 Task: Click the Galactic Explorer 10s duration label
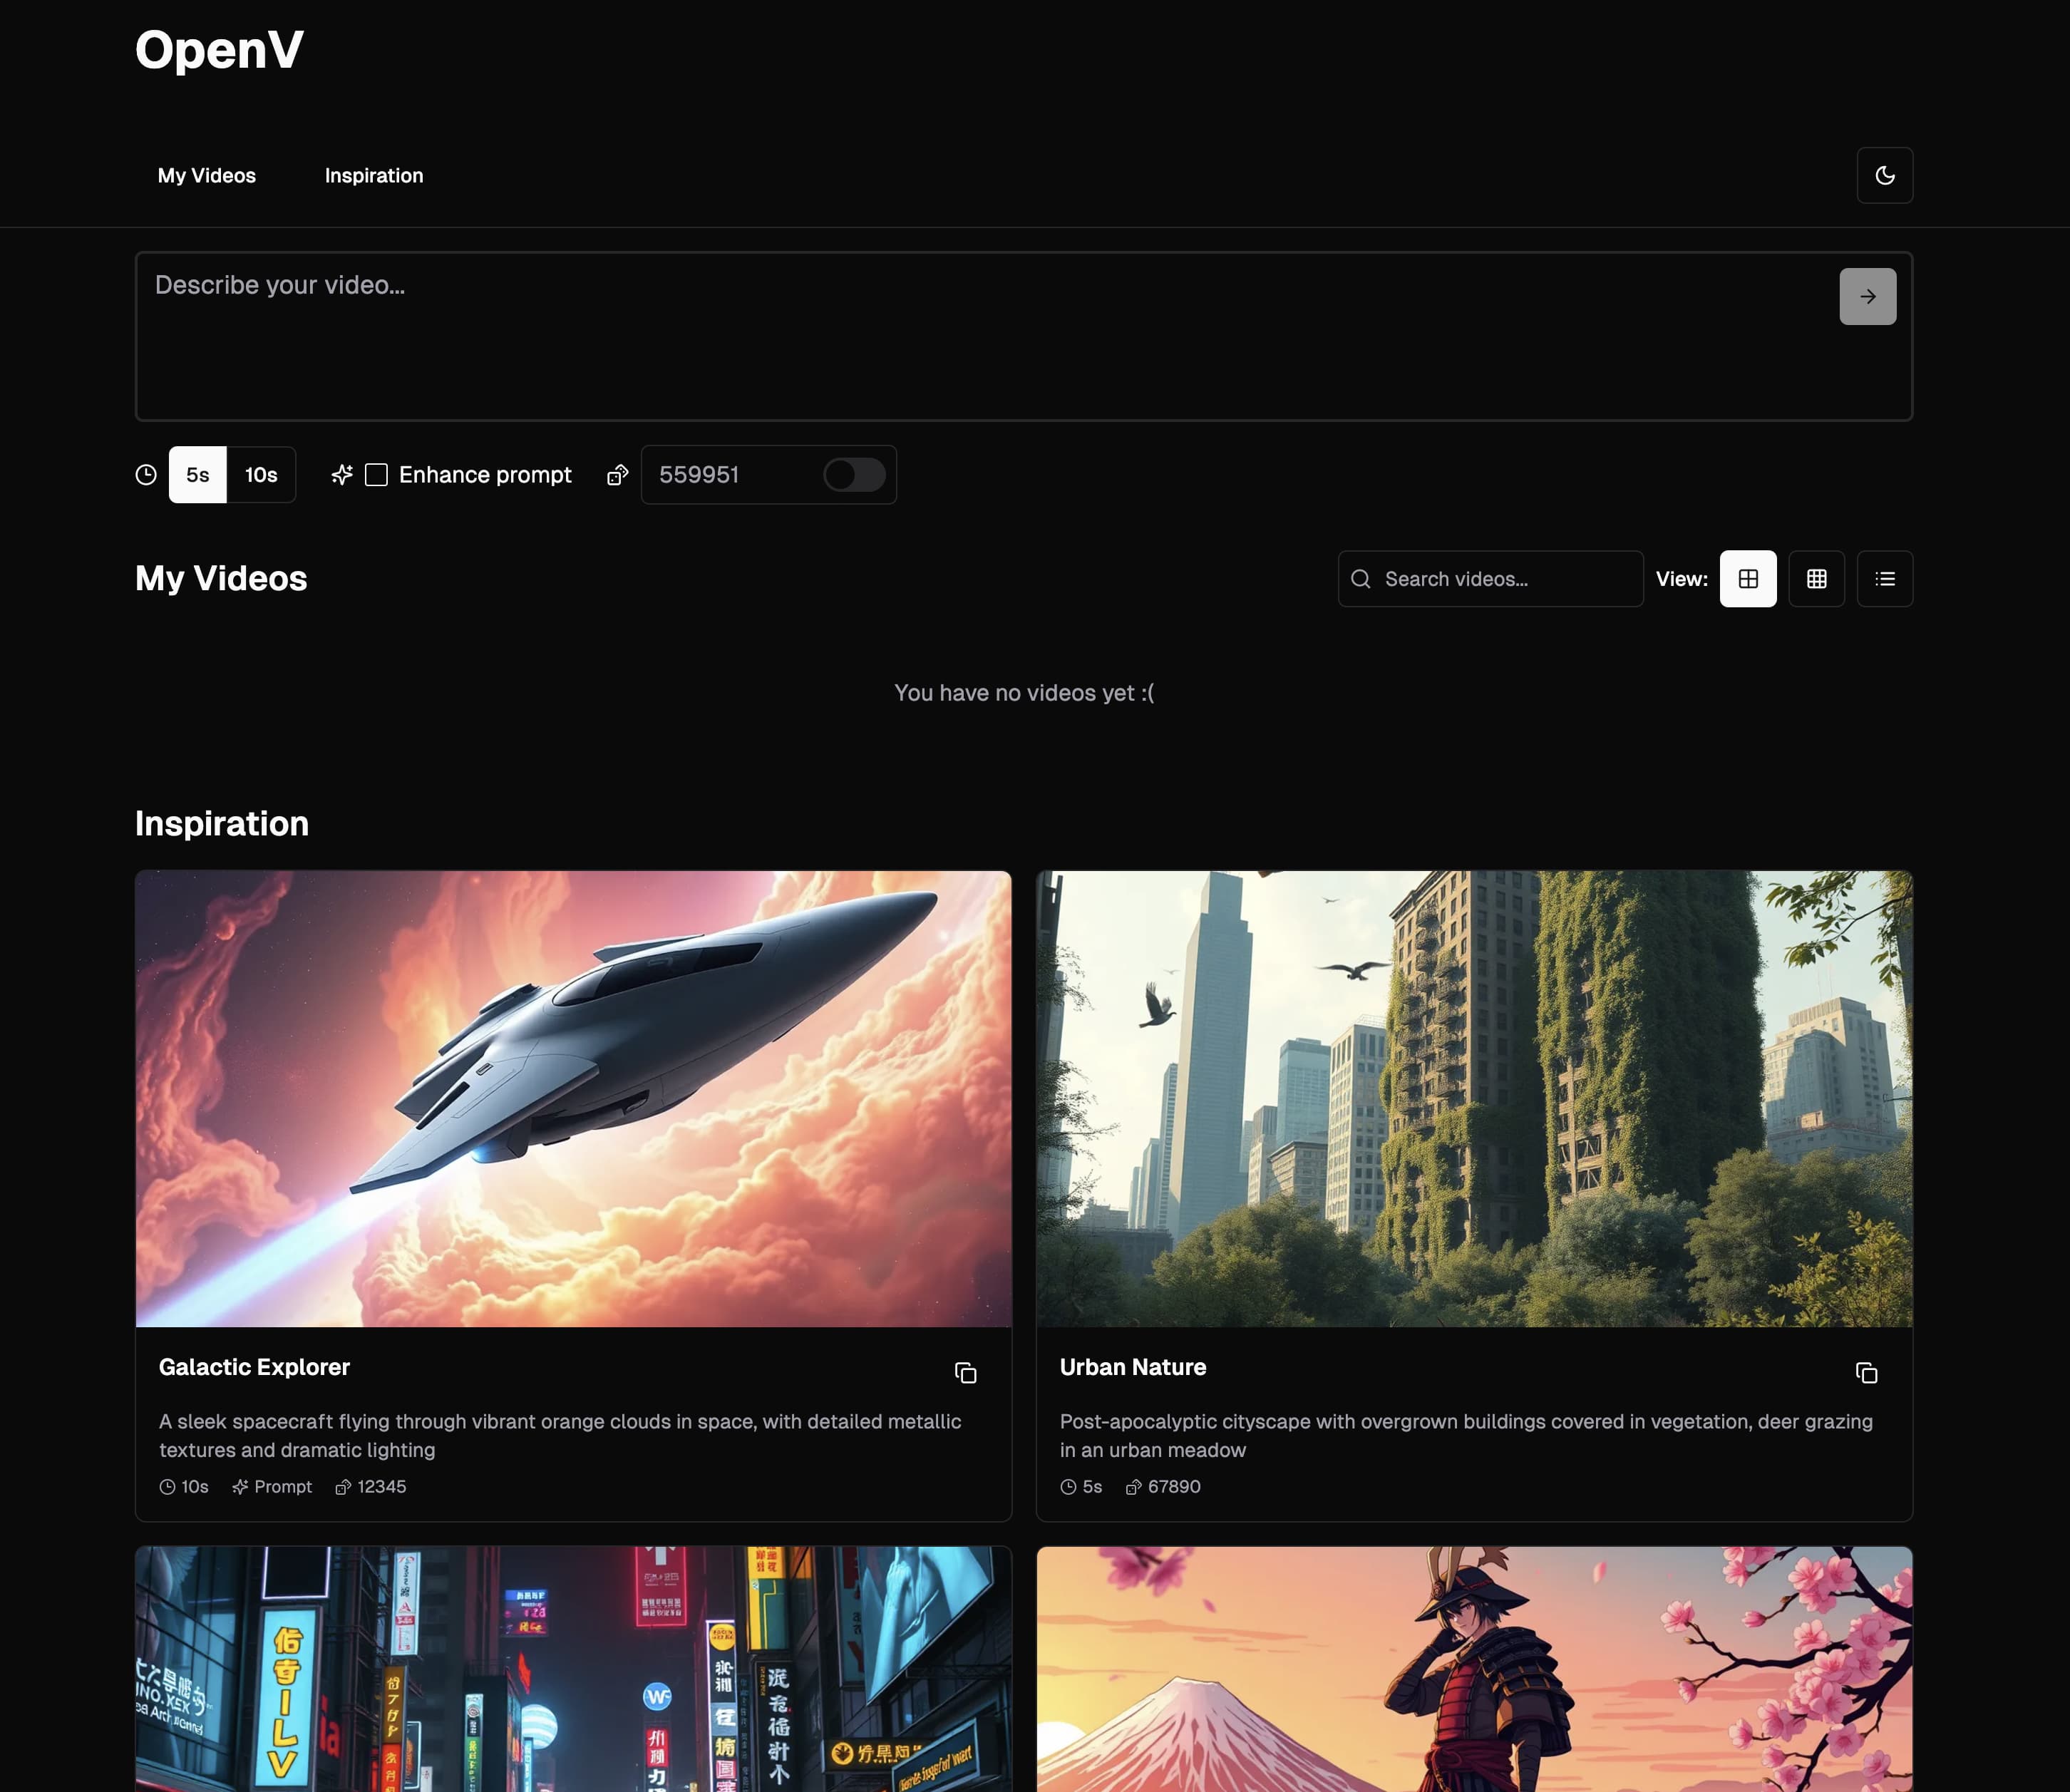pos(184,1487)
